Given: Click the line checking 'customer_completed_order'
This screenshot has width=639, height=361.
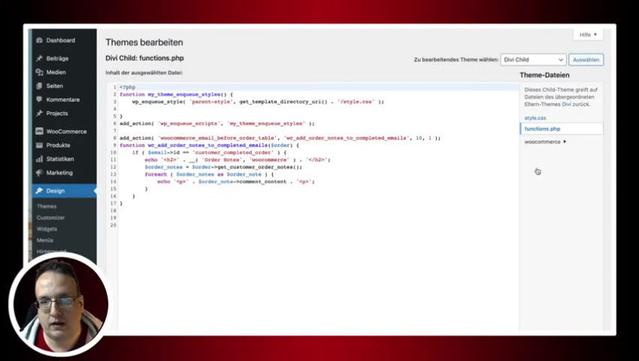Looking at the screenshot, I should (x=209, y=152).
